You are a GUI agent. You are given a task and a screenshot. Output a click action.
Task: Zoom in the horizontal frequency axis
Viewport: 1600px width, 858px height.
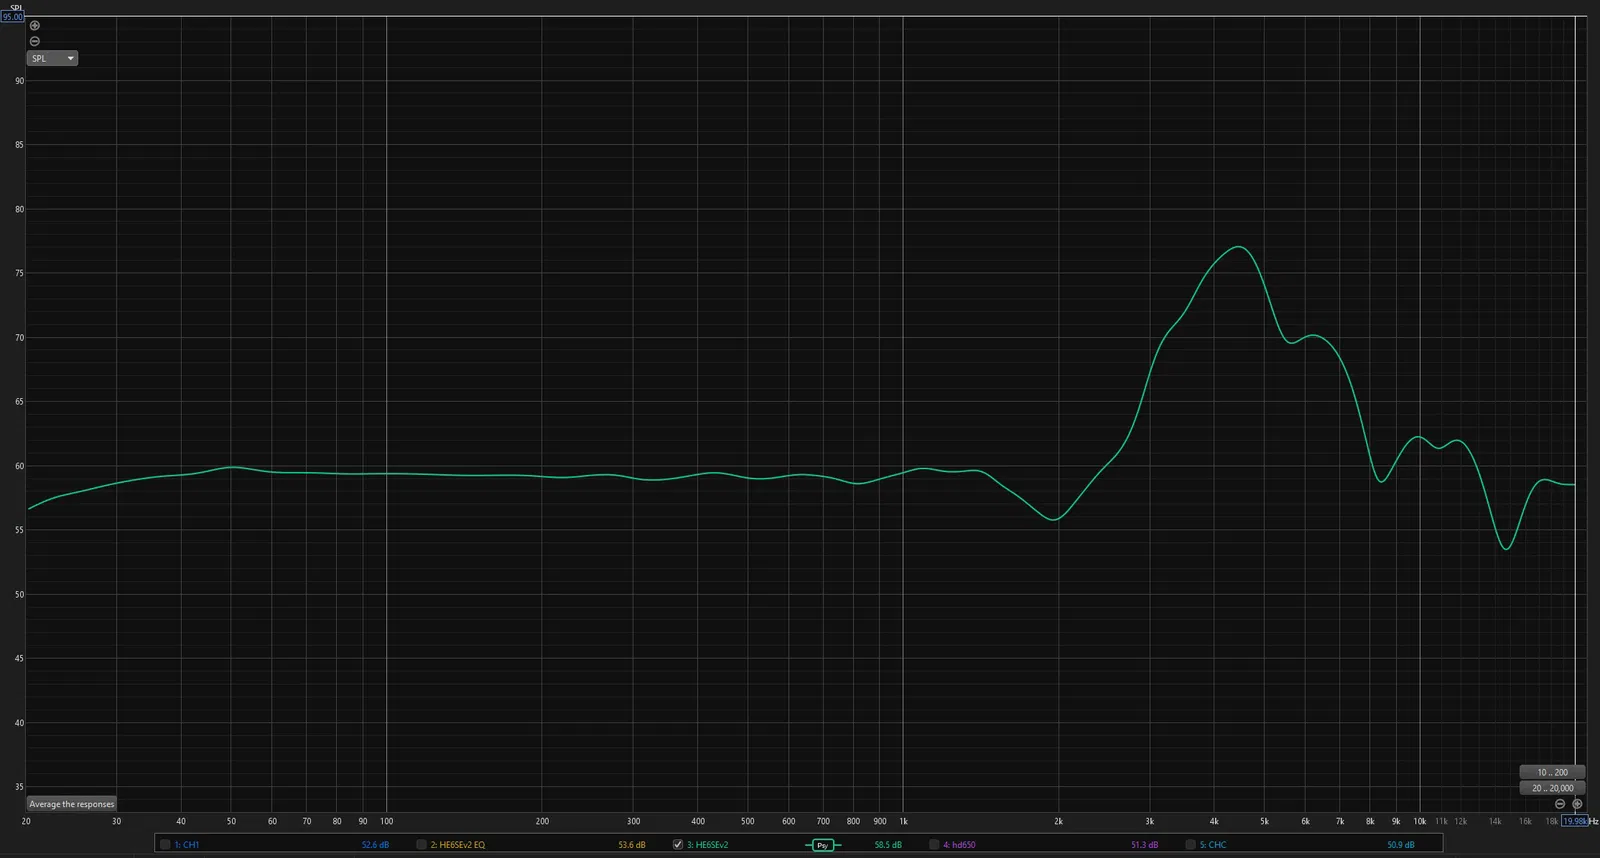(x=1577, y=804)
